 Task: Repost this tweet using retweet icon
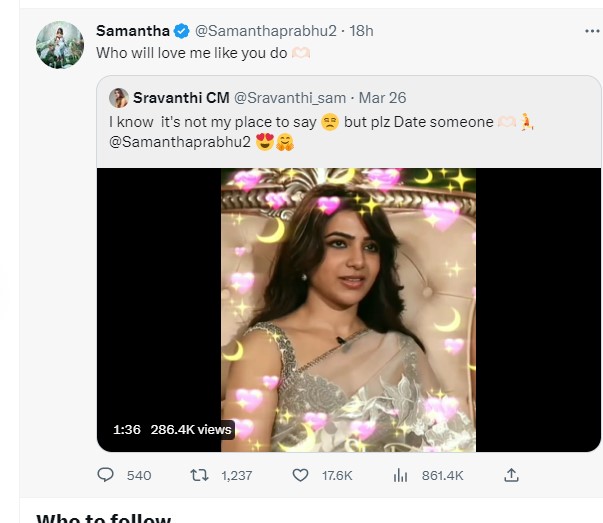[198, 475]
